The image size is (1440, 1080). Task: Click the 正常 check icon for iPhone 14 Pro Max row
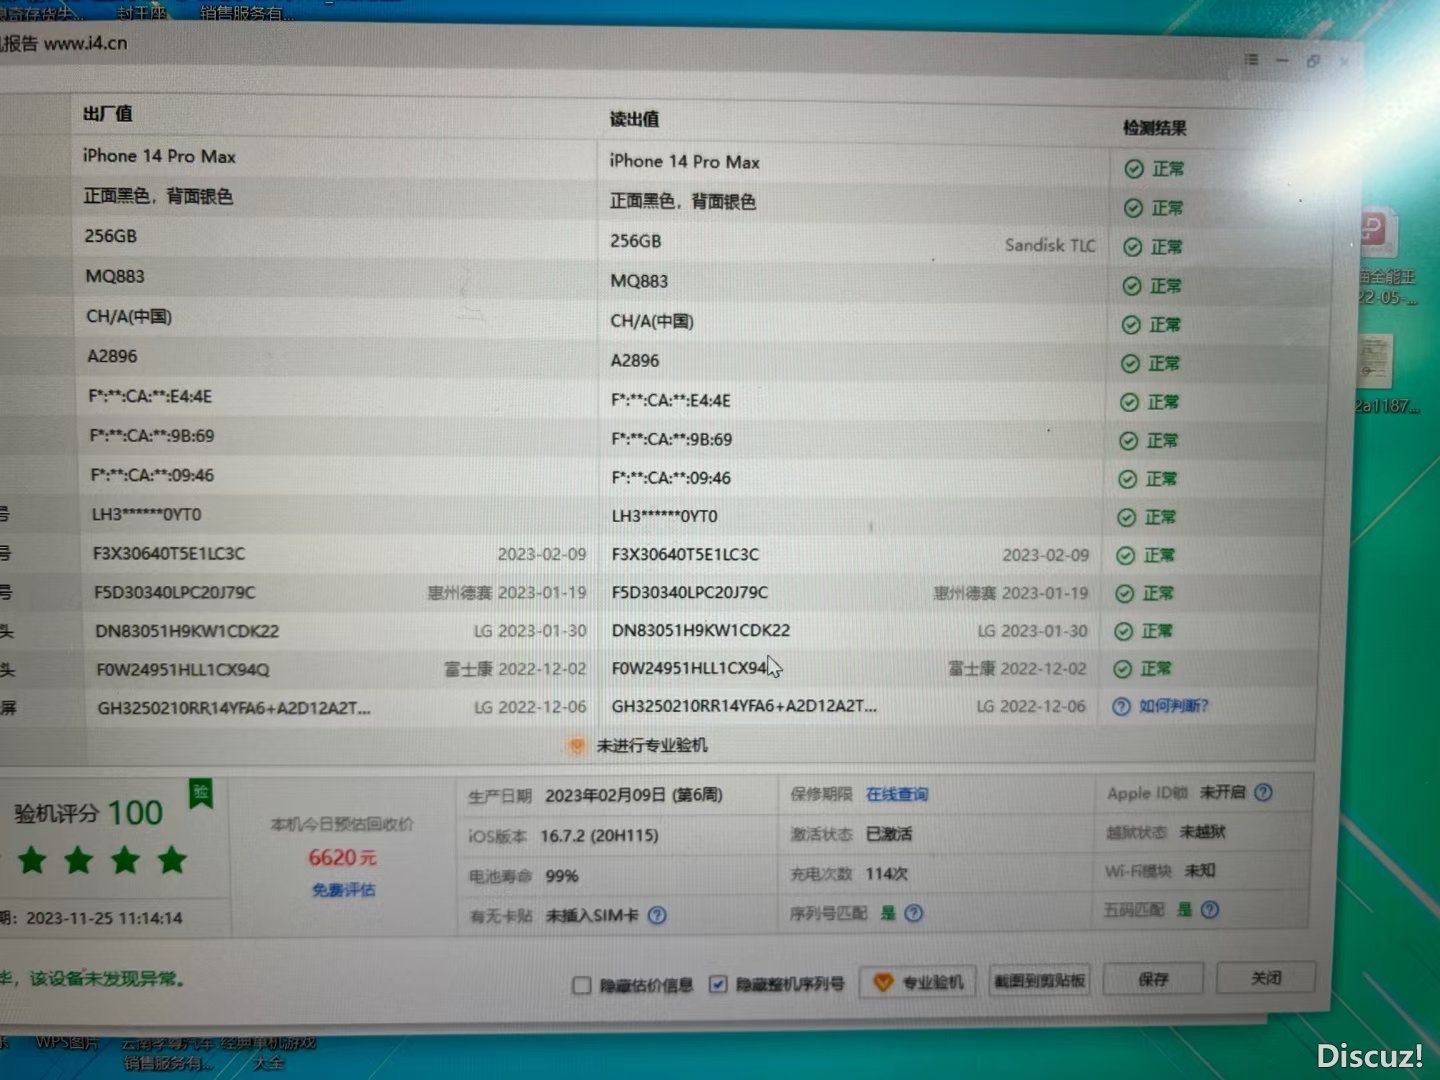(x=1134, y=169)
